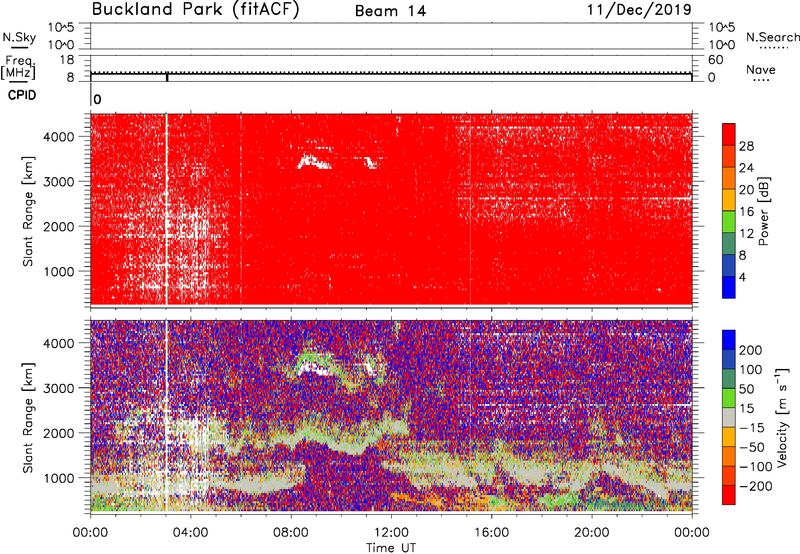The height and width of the screenshot is (554, 800).
Task: Click the 'N.Sky' label
Action: pos(19,37)
